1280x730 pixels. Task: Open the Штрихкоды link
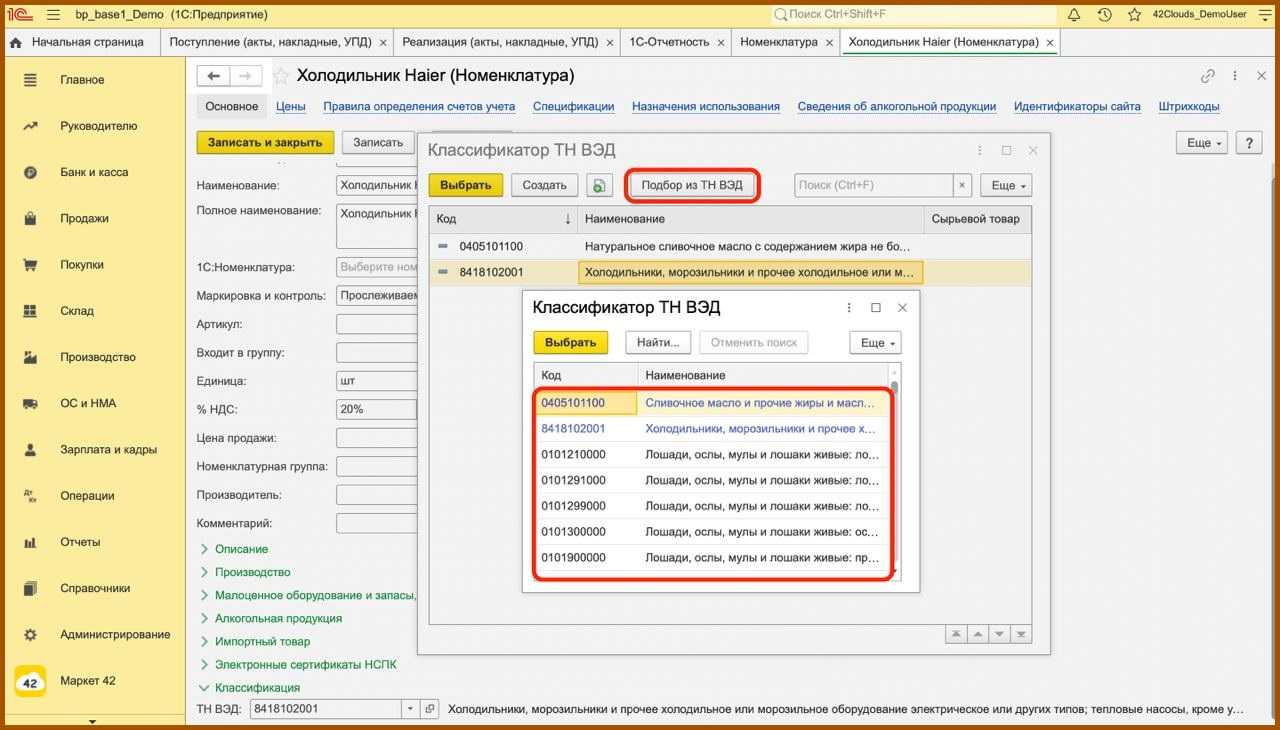1189,107
